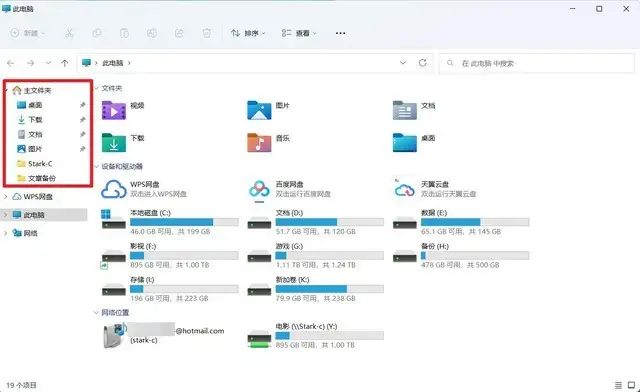This screenshot has height=392, width=640.
Task: Select 图片 Pictures in sidebar
Action: [35, 149]
